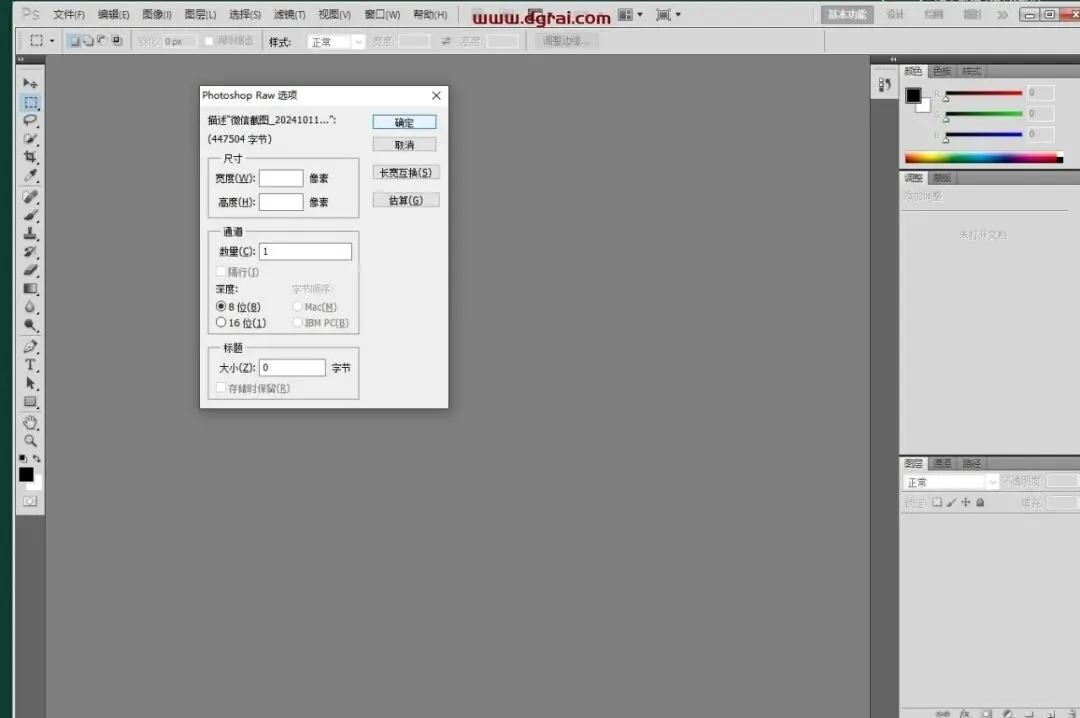1080x718 pixels.
Task: Select the Gradient tool
Action: click(30, 288)
